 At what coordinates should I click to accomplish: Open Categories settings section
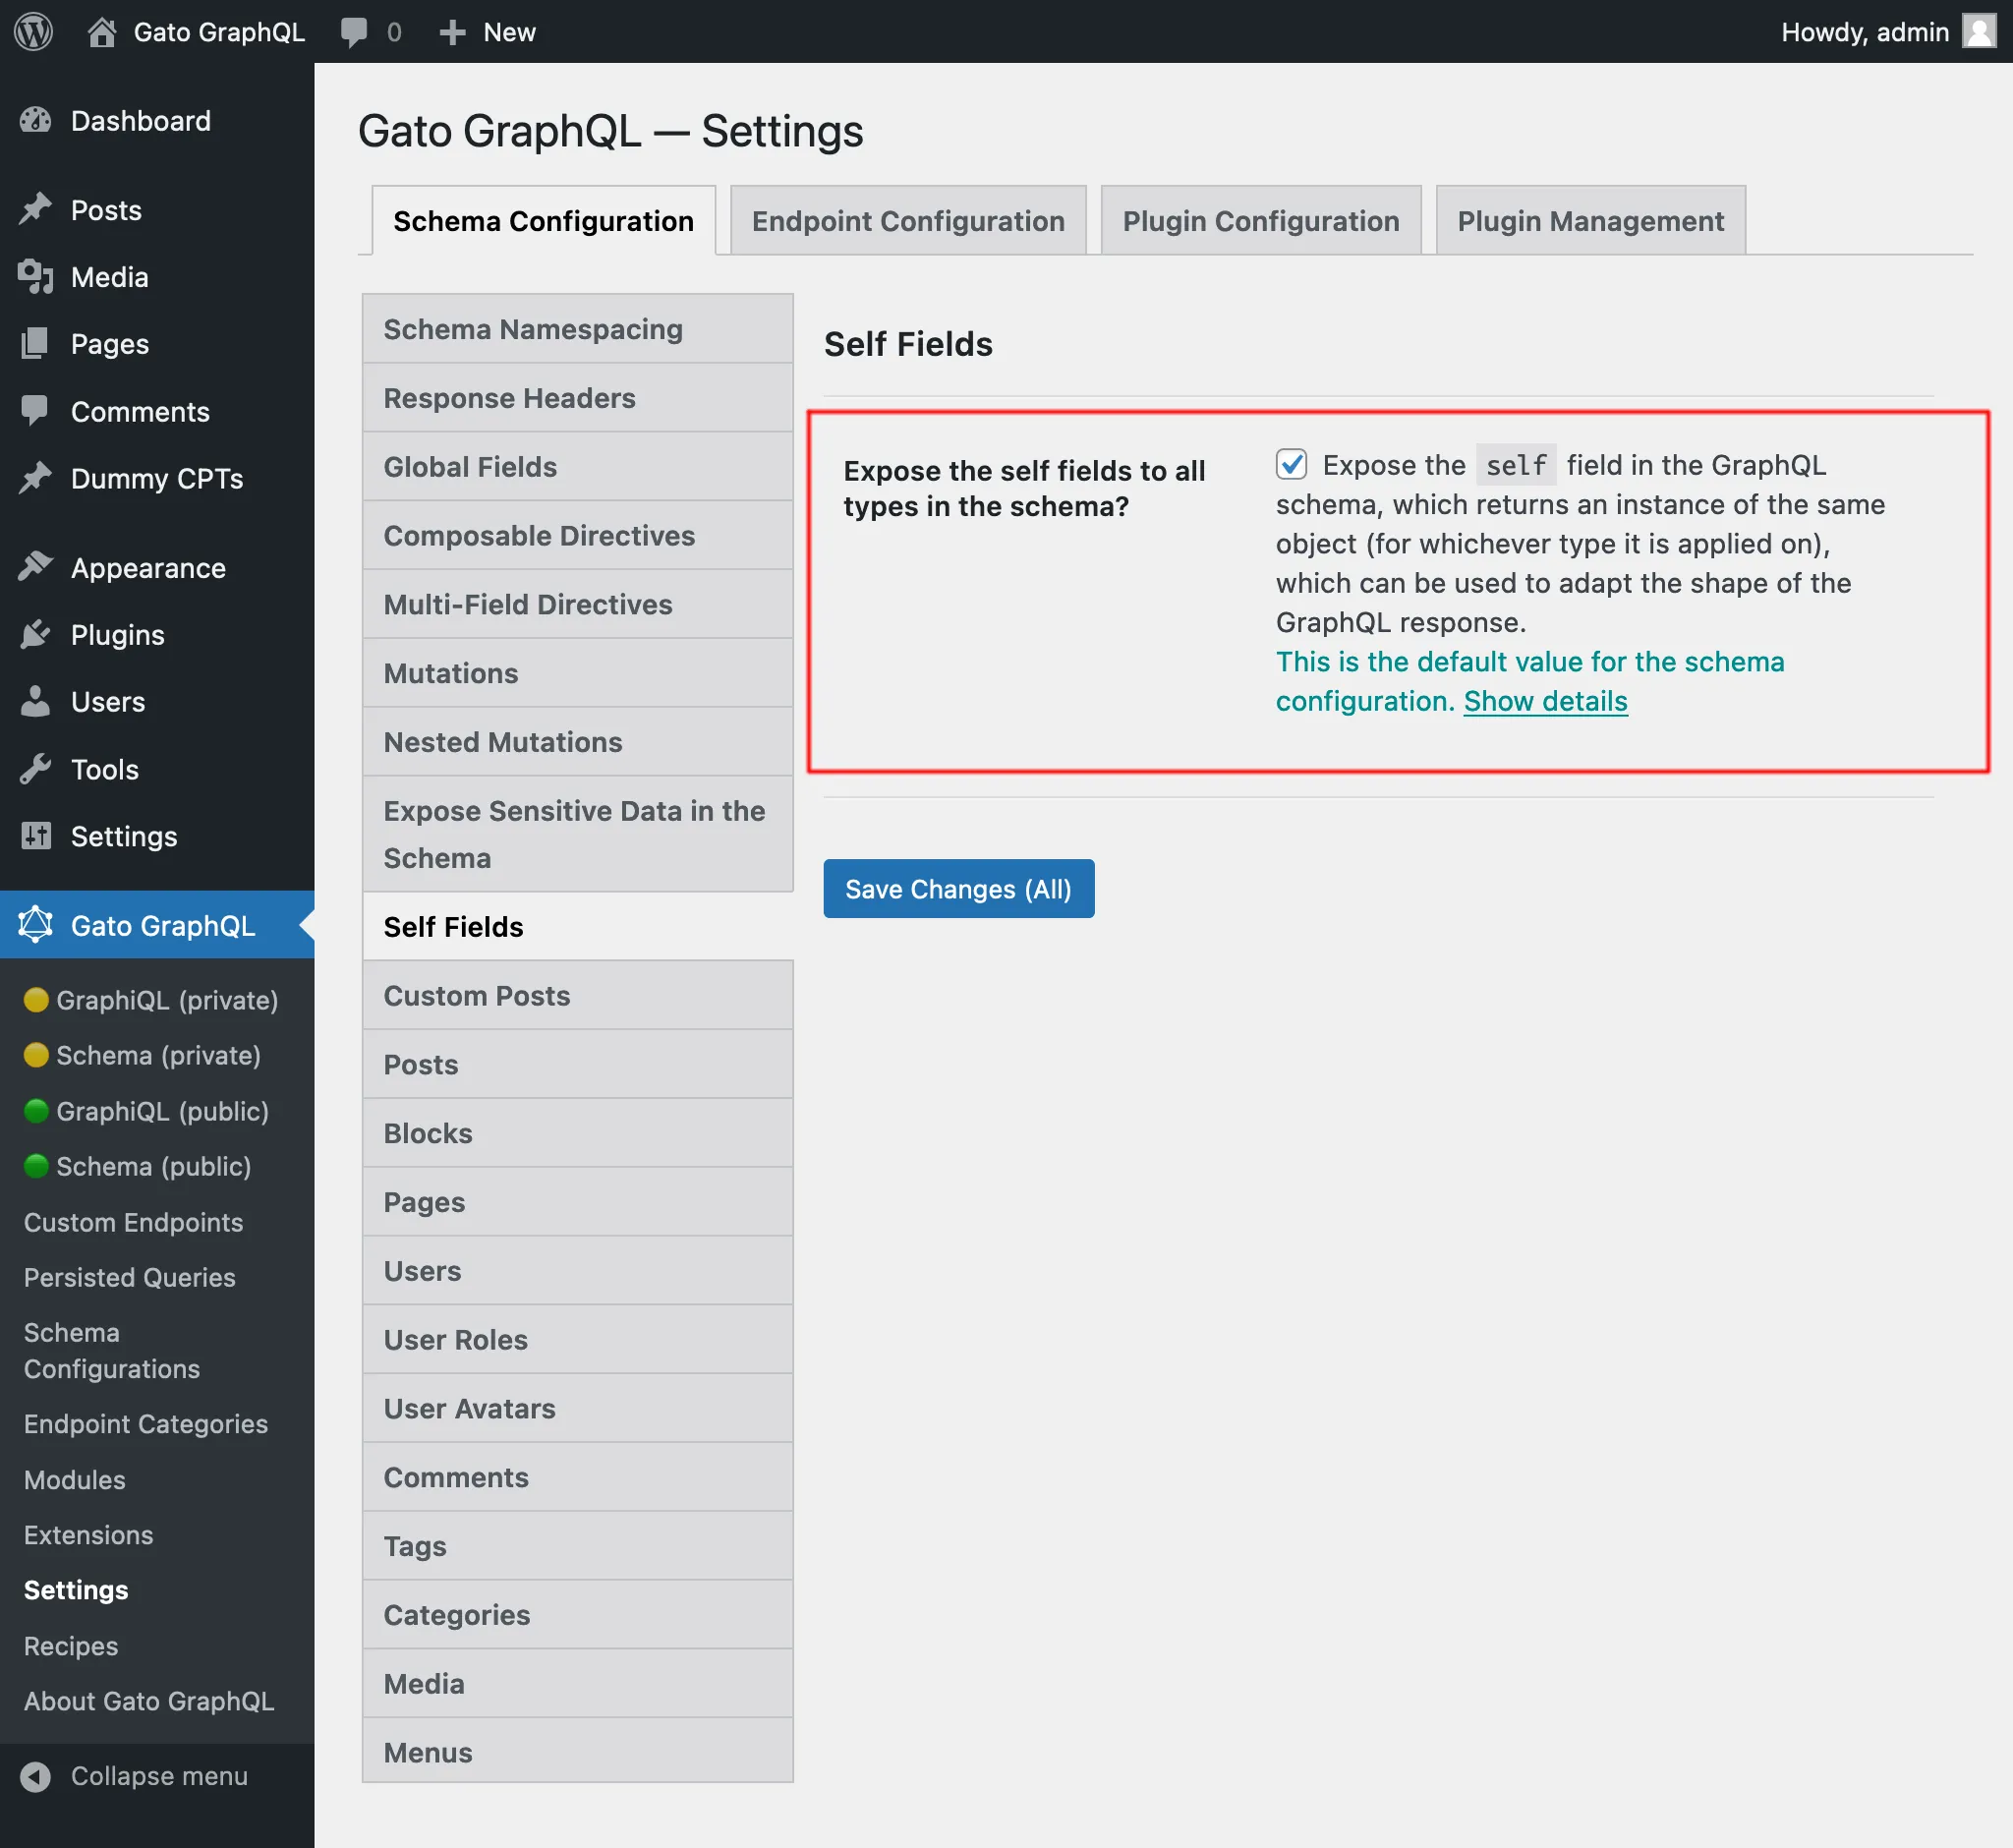pyautogui.click(x=578, y=1616)
